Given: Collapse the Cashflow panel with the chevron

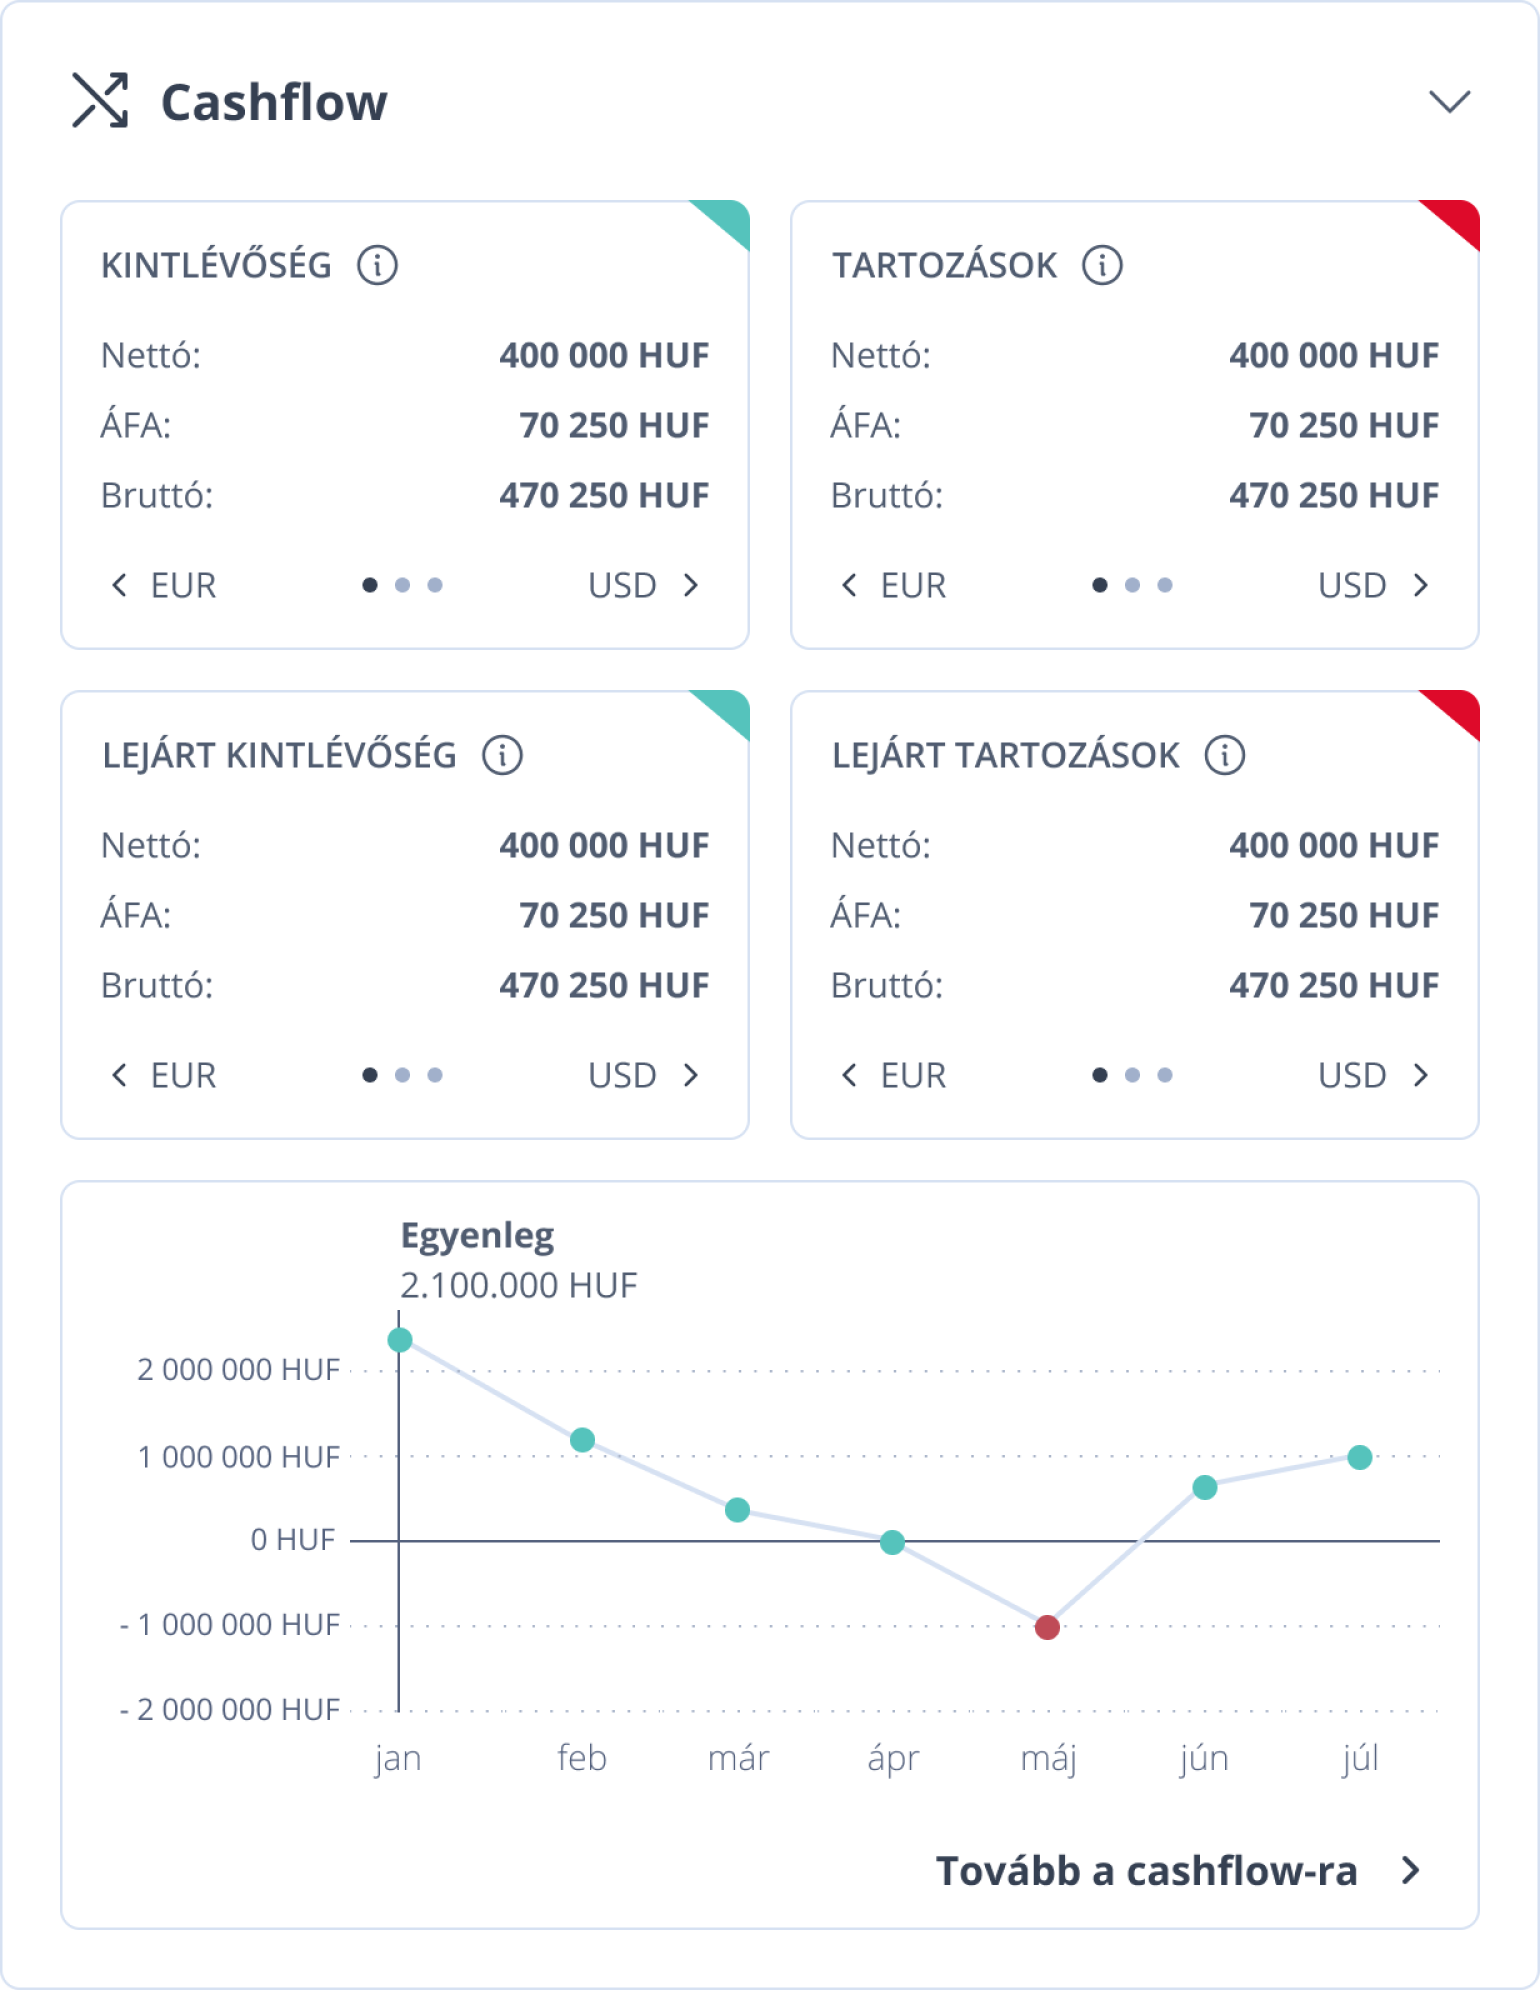Looking at the screenshot, I should [x=1449, y=101].
